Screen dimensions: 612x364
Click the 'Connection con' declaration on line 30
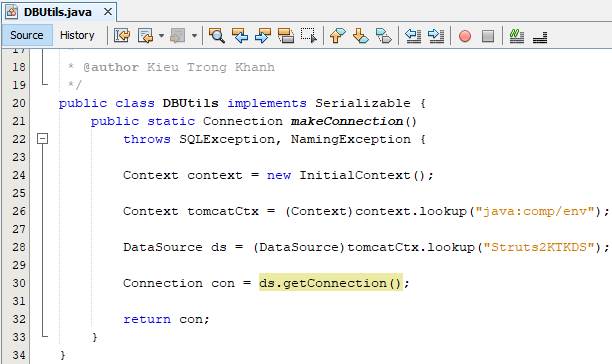coord(179,283)
